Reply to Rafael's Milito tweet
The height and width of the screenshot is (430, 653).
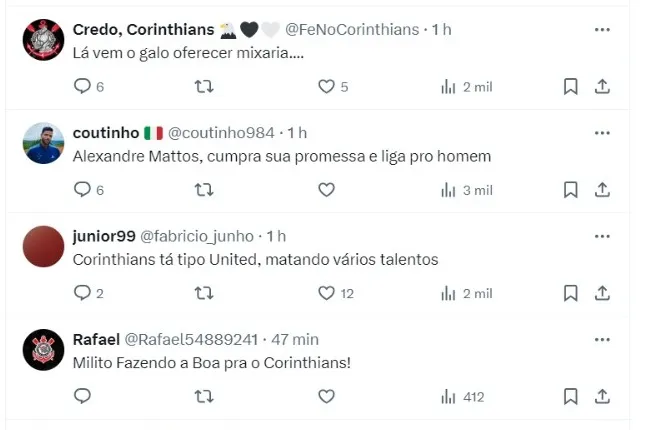click(x=83, y=397)
